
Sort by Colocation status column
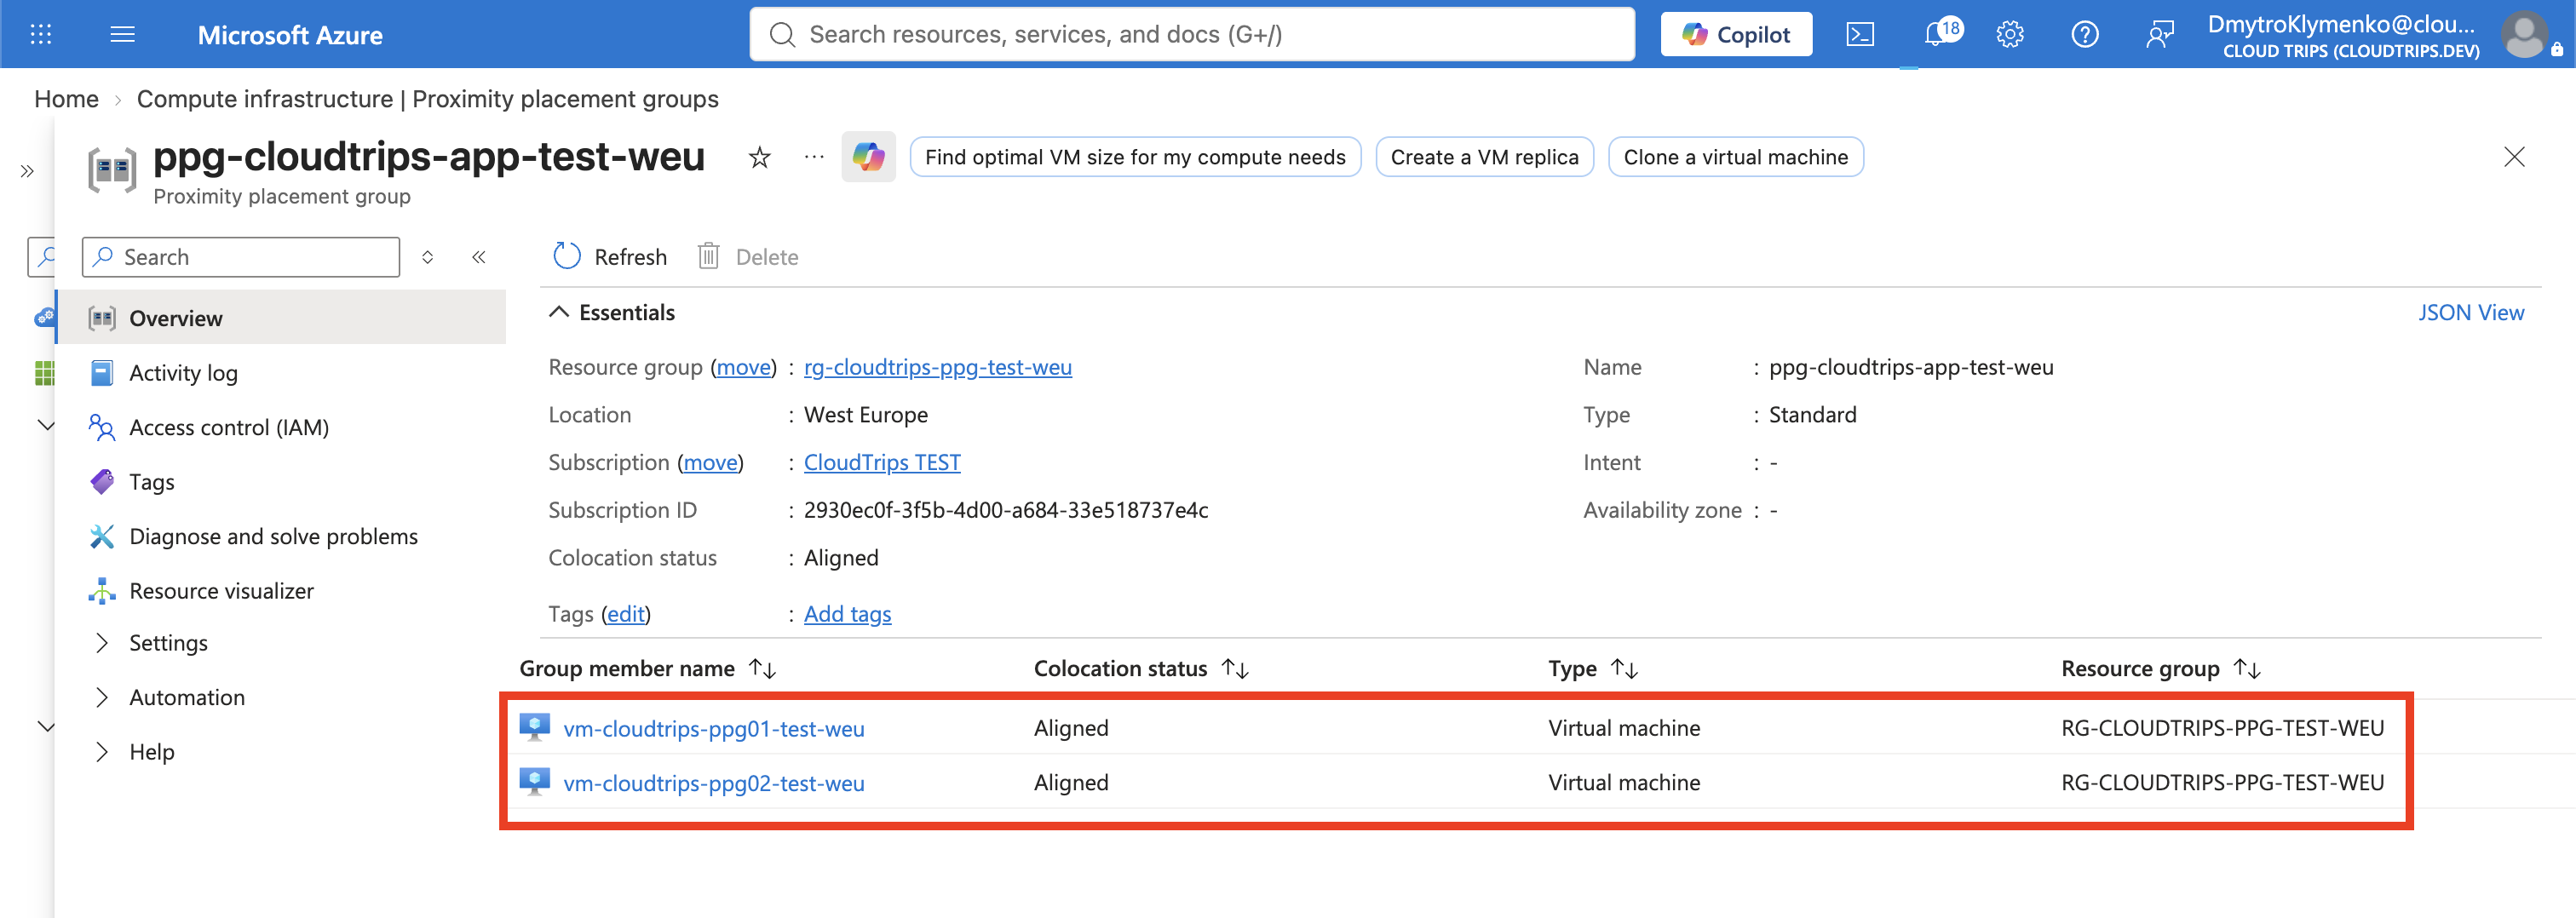coord(1141,669)
